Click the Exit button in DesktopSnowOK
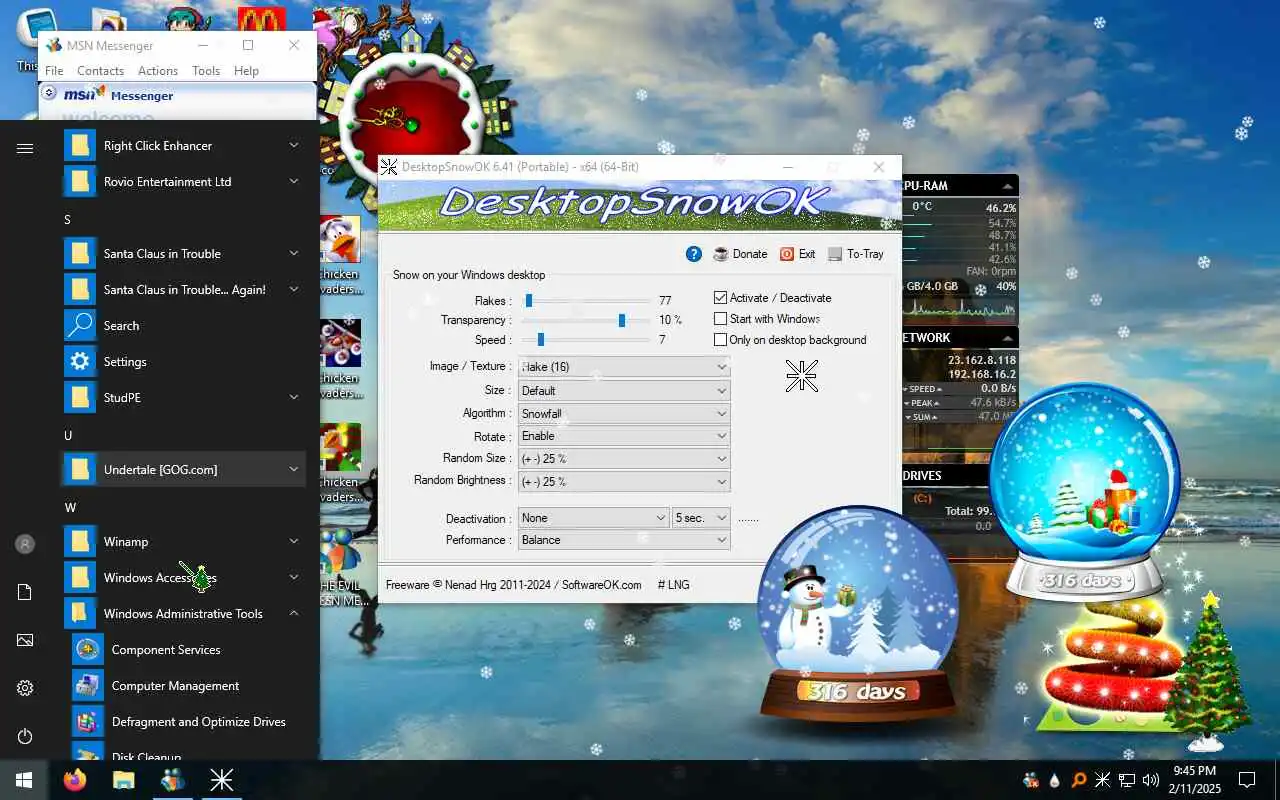The height and width of the screenshot is (800, 1280). 798,254
